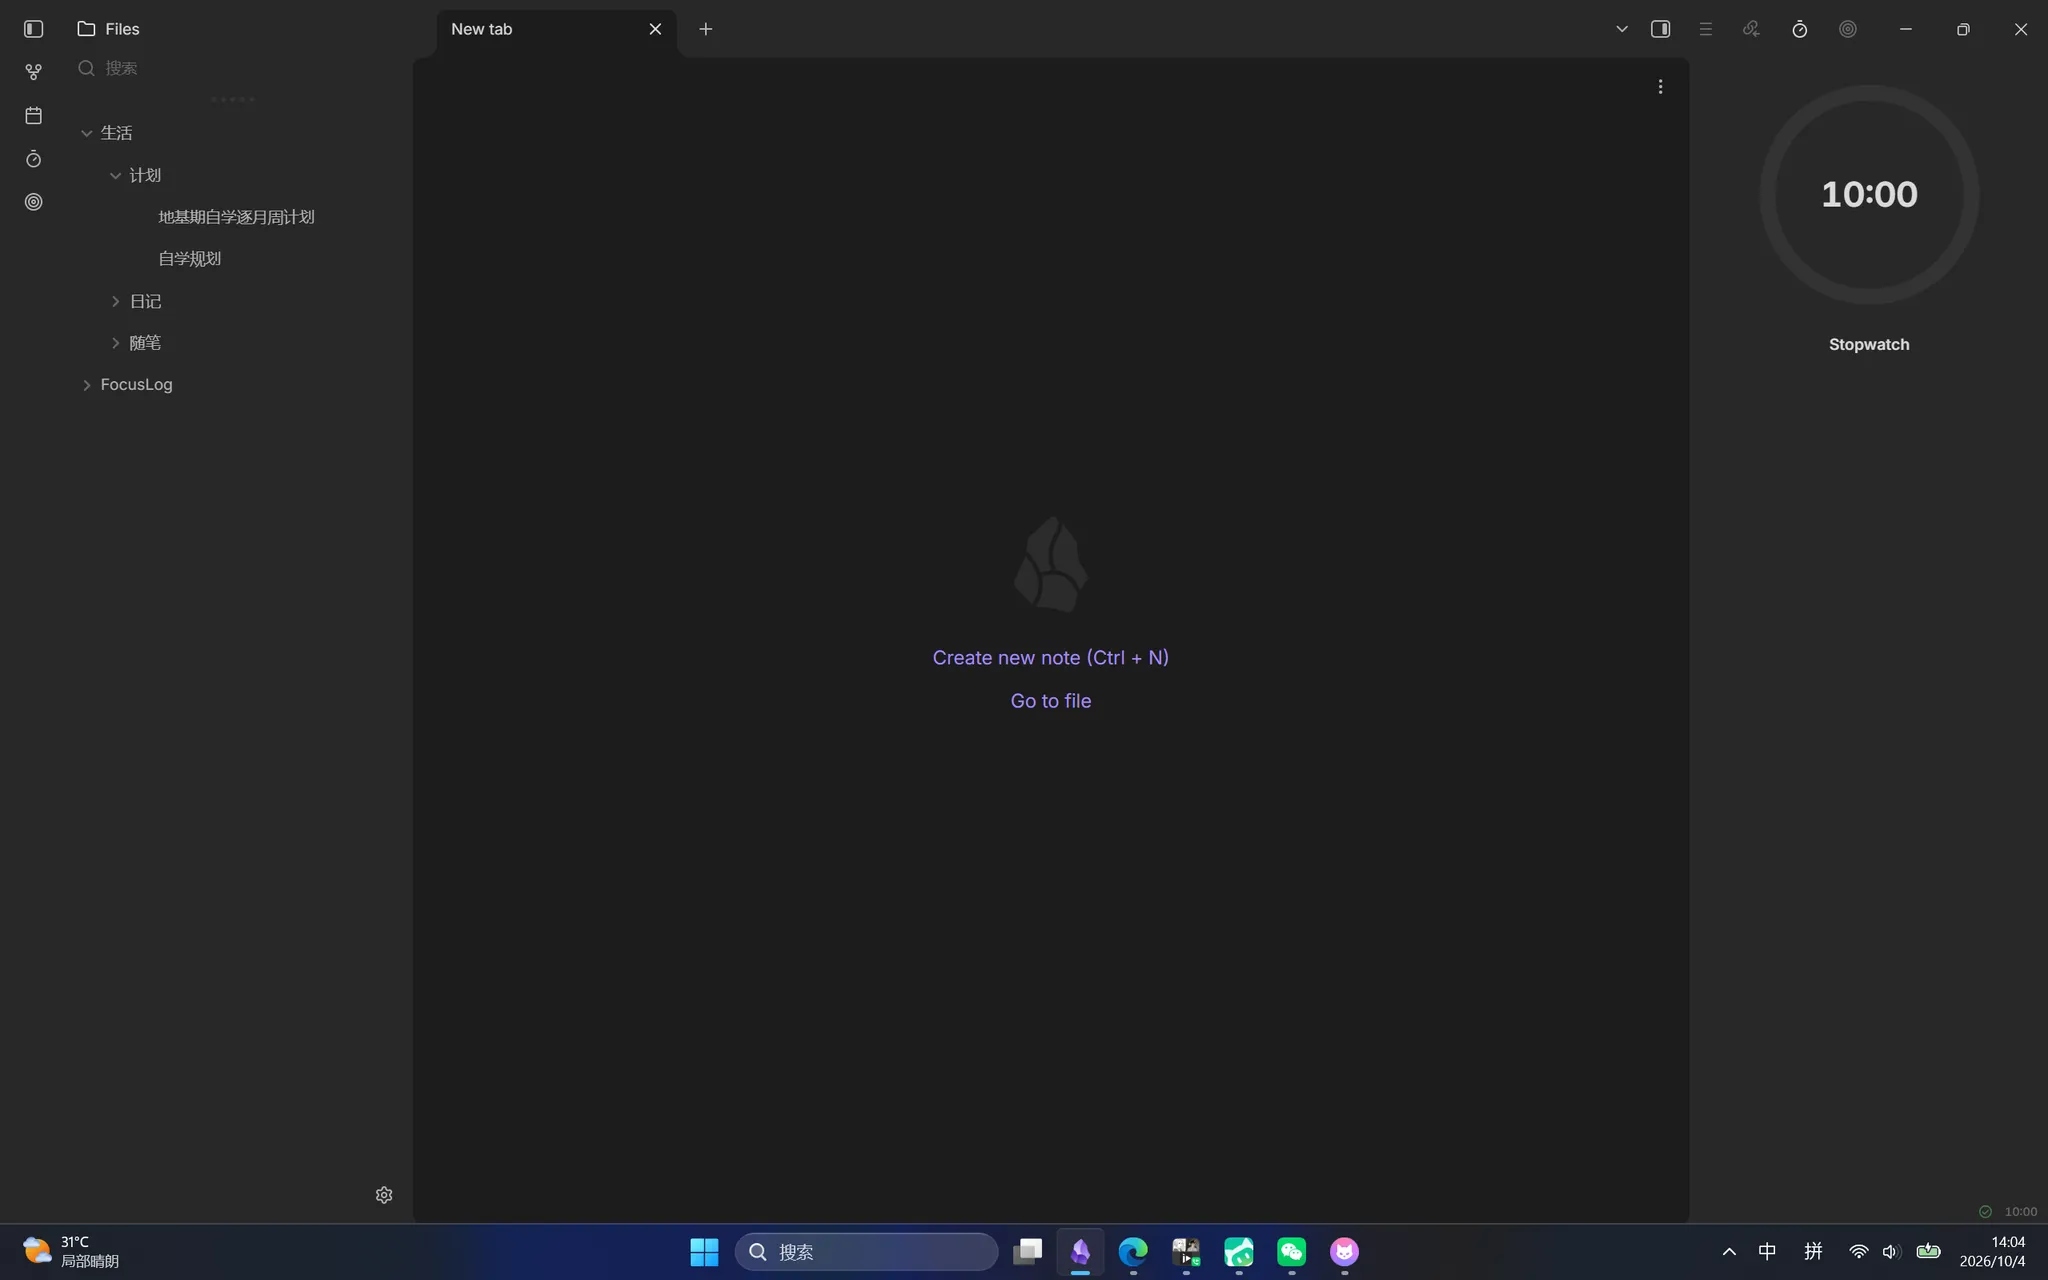Click Create new note link
This screenshot has width=2048, height=1280.
click(1050, 658)
